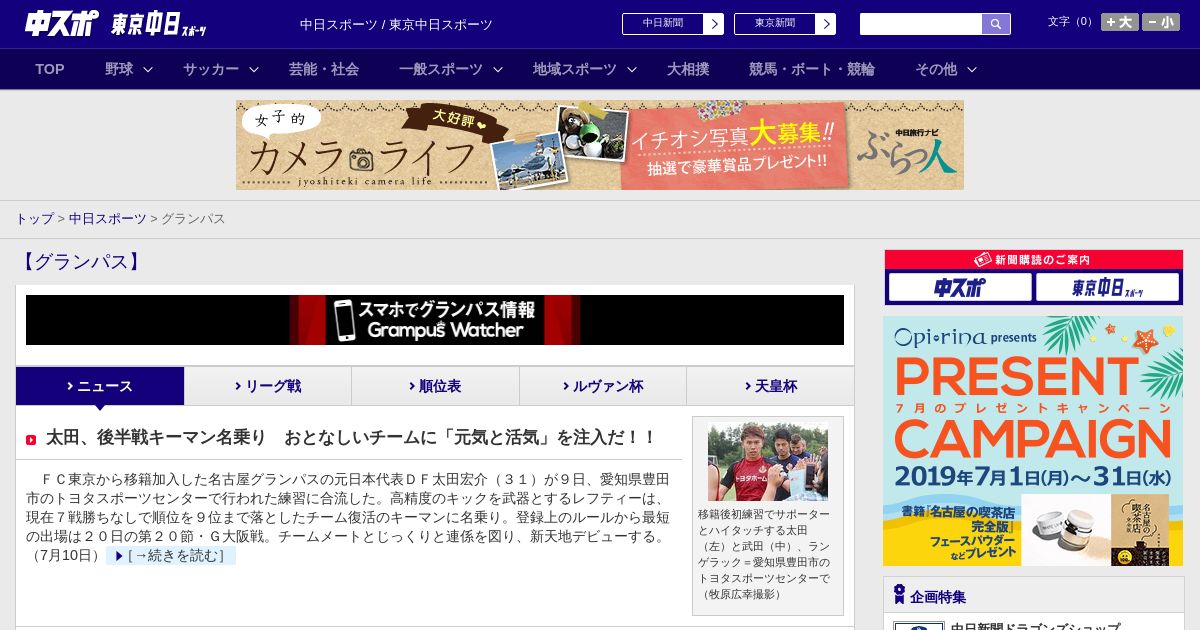Click arrow beside 中日新聞 button
The width and height of the screenshot is (1200, 630).
tap(714, 24)
